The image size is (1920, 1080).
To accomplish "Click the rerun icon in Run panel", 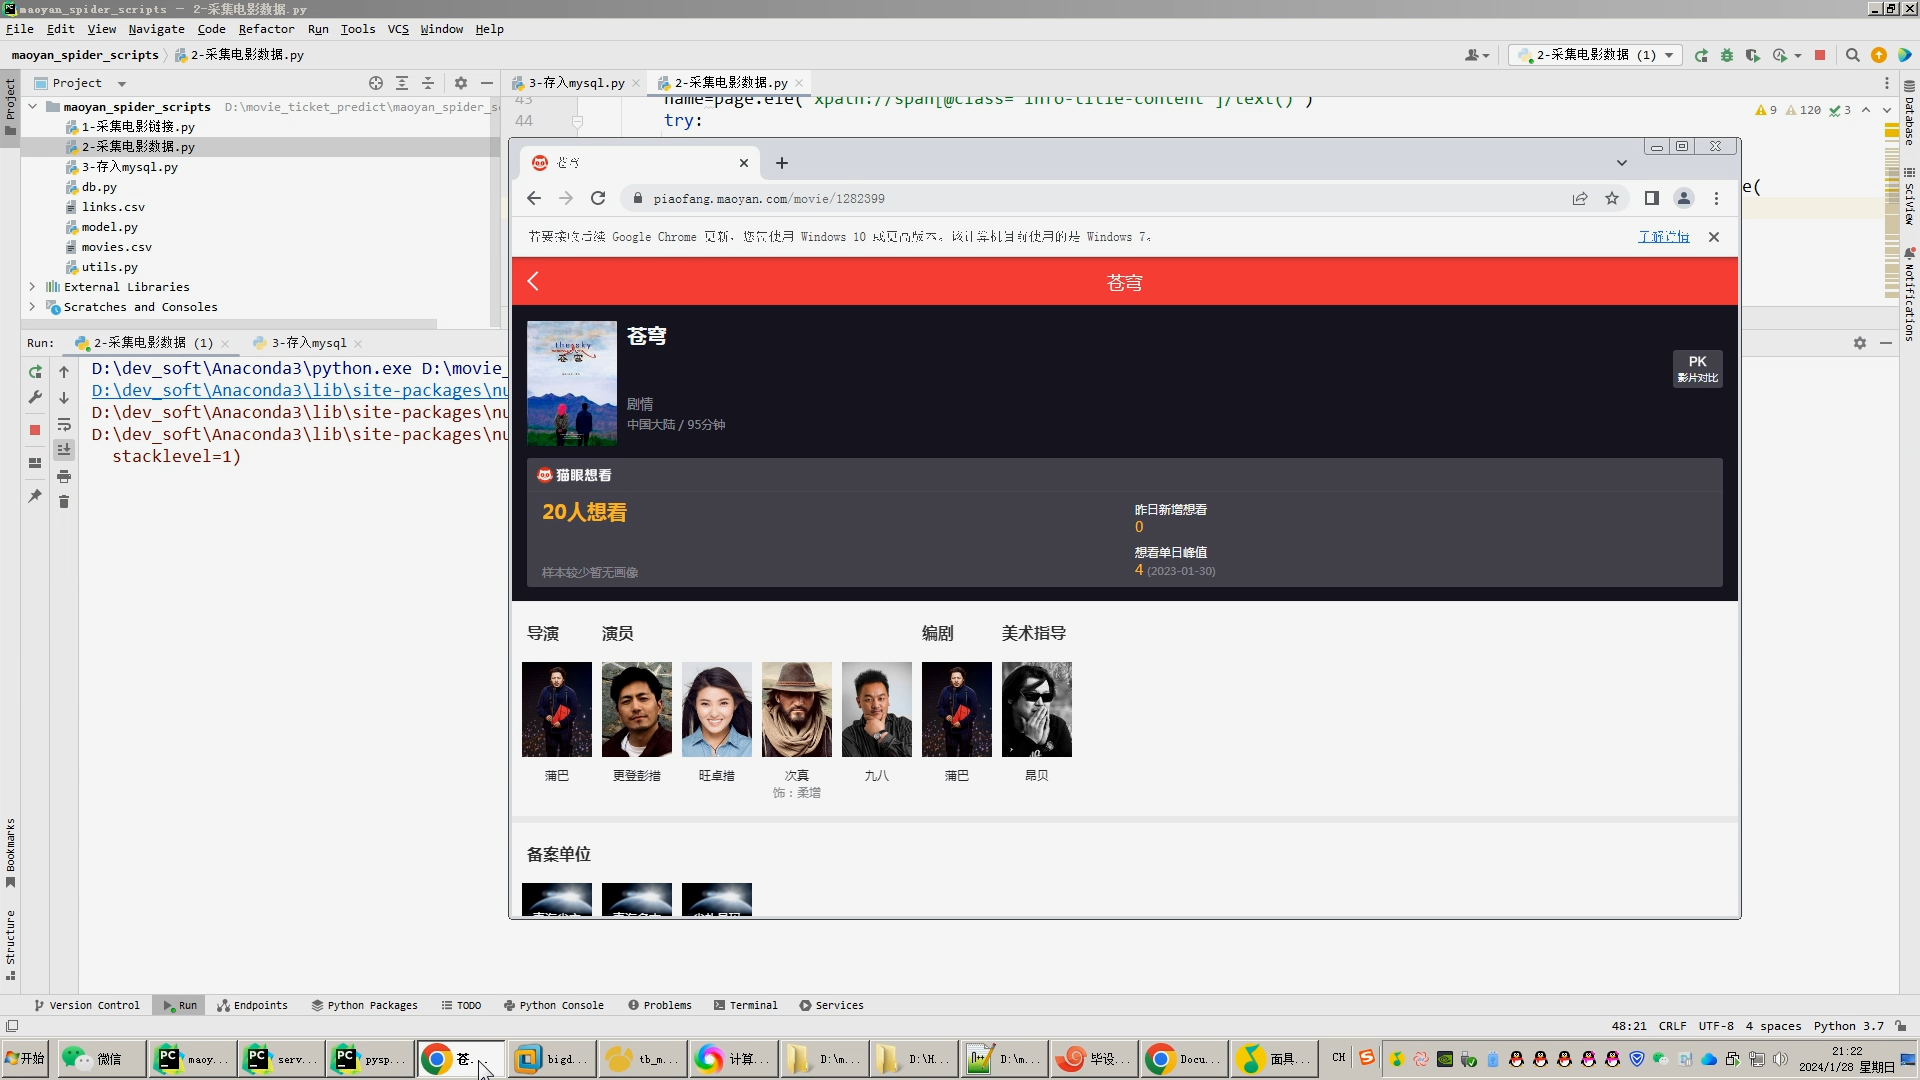I will tap(35, 372).
